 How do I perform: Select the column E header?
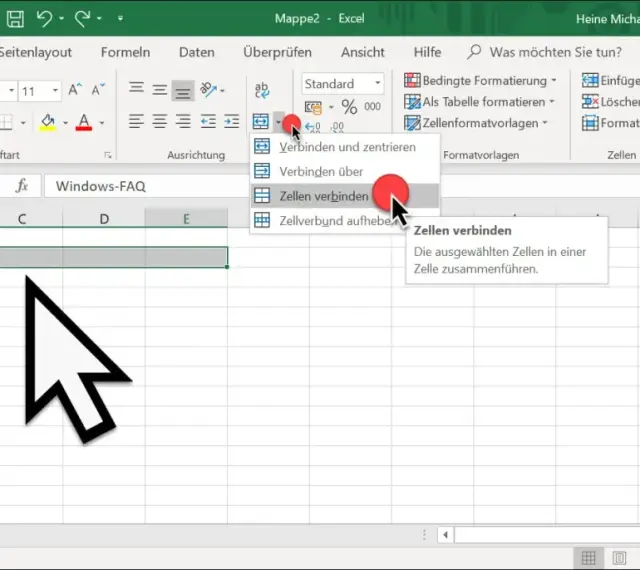186,219
